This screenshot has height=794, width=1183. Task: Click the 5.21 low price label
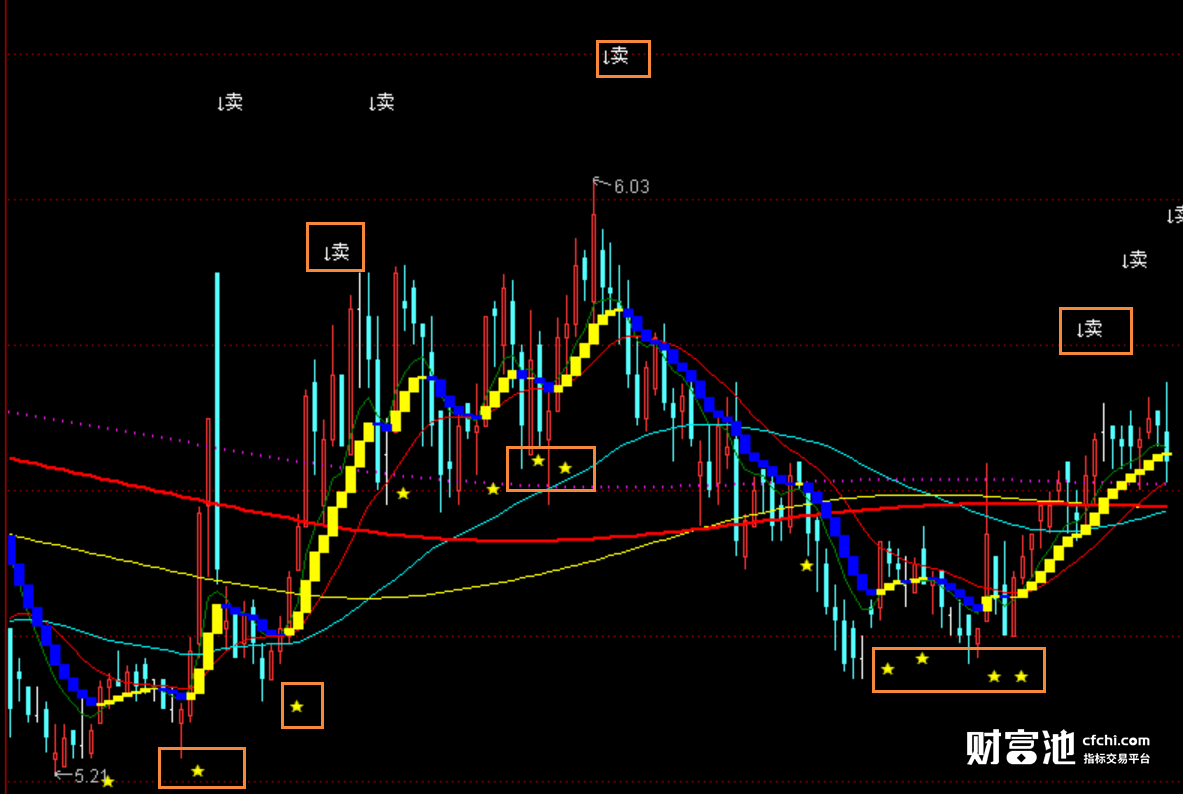pyautogui.click(x=91, y=776)
